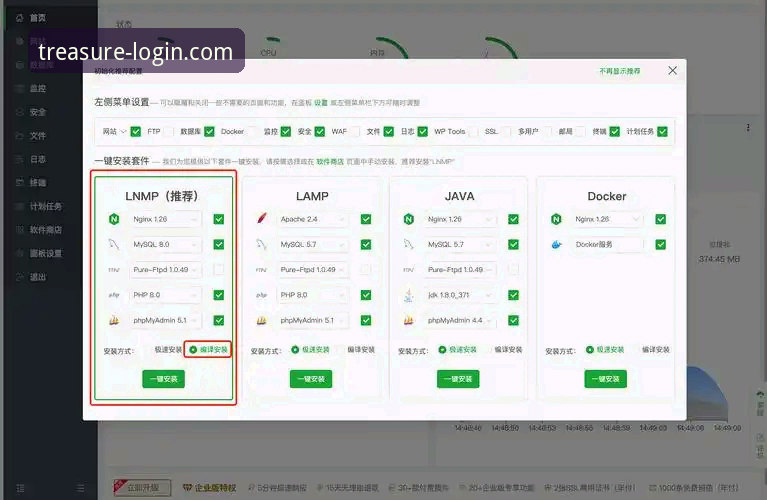
Task: Click the Nginx logo in the JAVA card
Action: [408, 219]
